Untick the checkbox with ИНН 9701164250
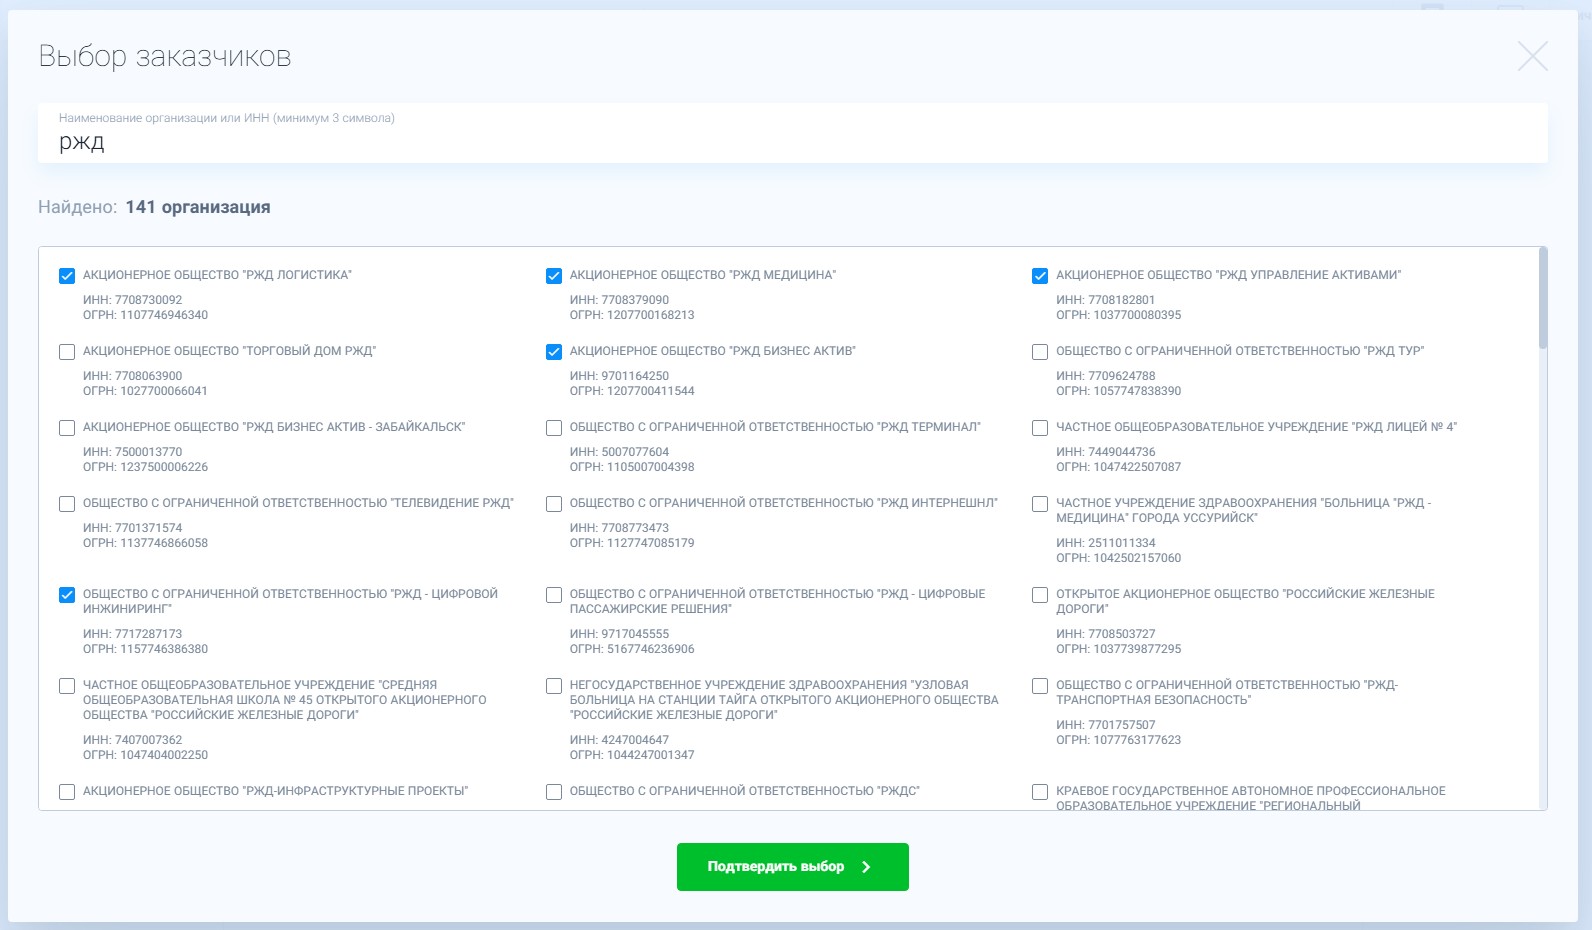 [x=554, y=352]
